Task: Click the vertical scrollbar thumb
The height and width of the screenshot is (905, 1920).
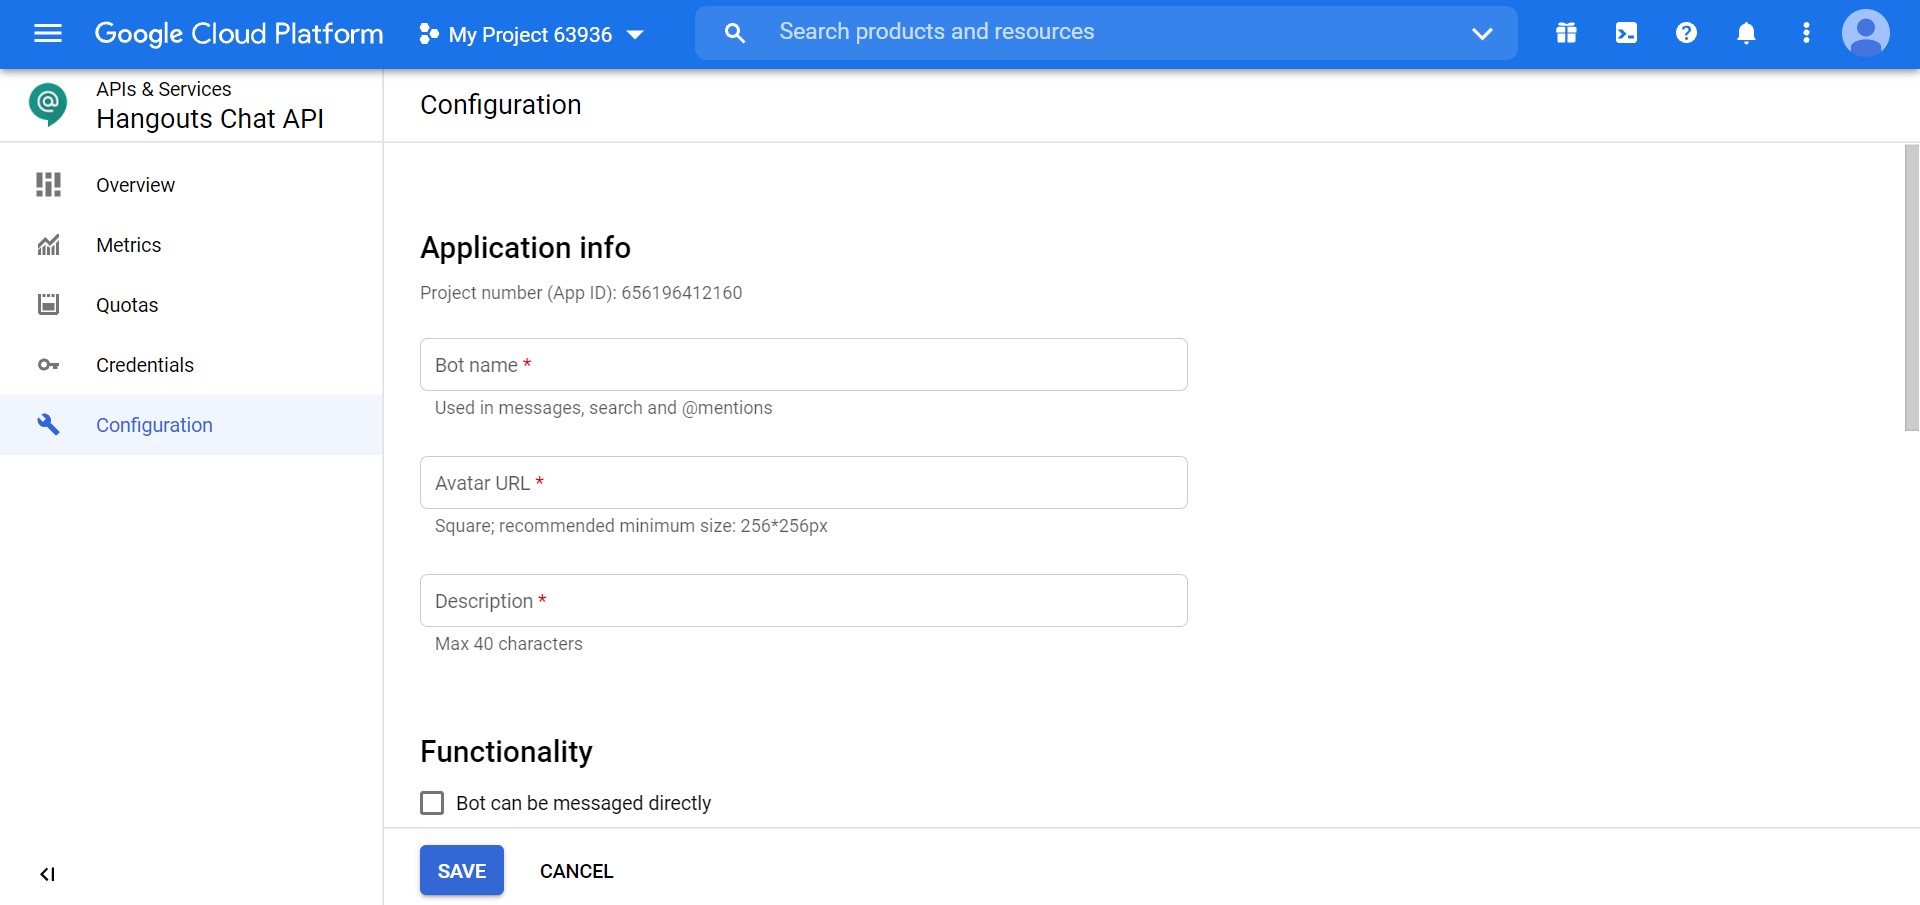Action: 1911,288
